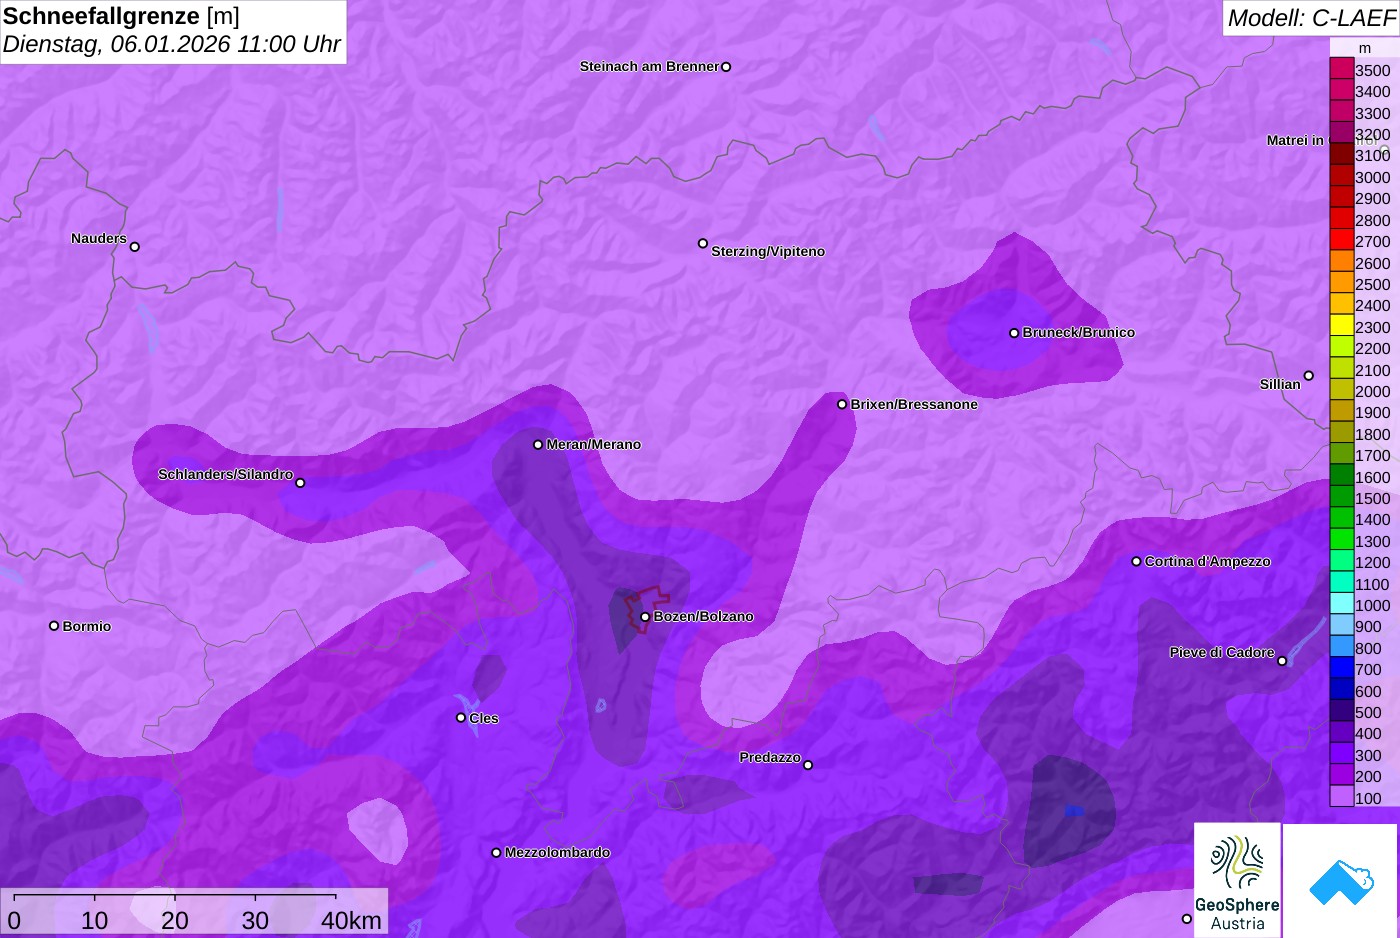Viewport: 1400px width, 938px height.
Task: Click the Mezzolombardo marker dot
Action: tap(496, 853)
